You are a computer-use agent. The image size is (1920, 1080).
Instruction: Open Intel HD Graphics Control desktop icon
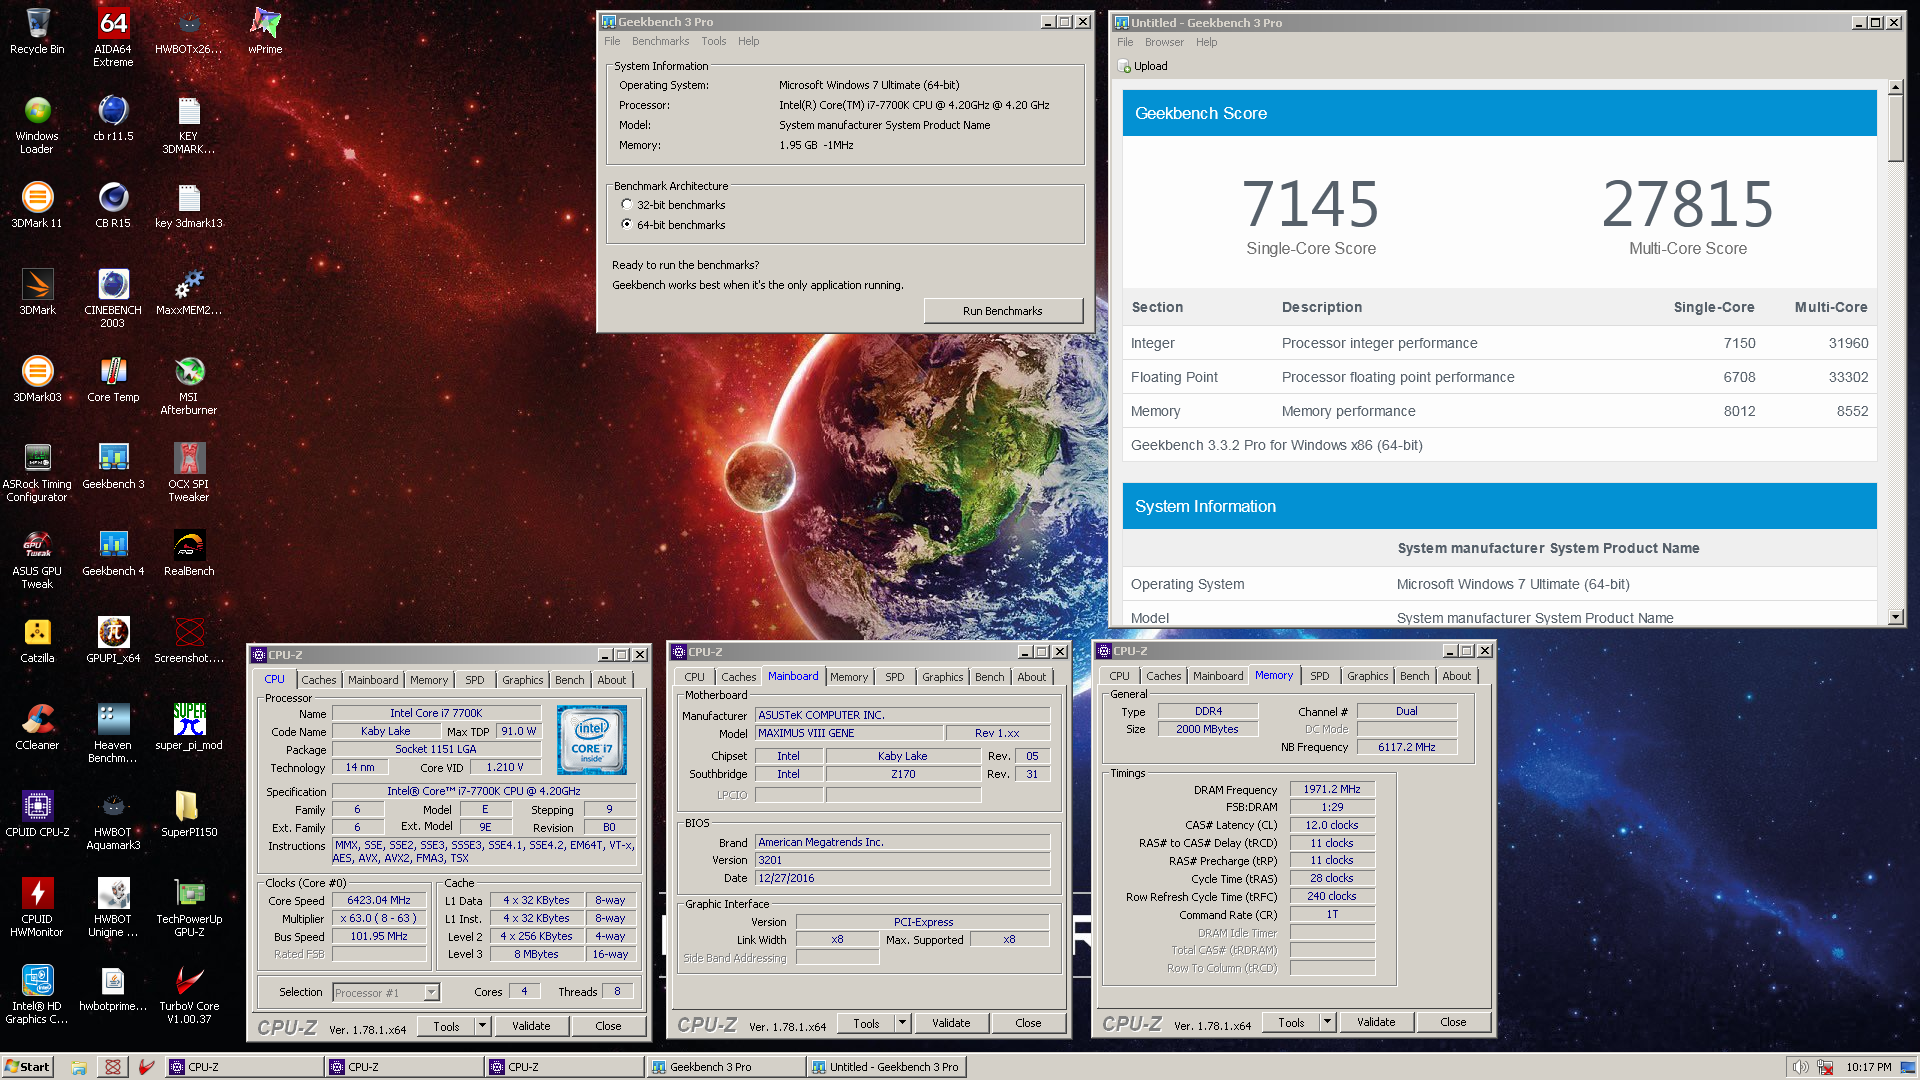click(37, 994)
